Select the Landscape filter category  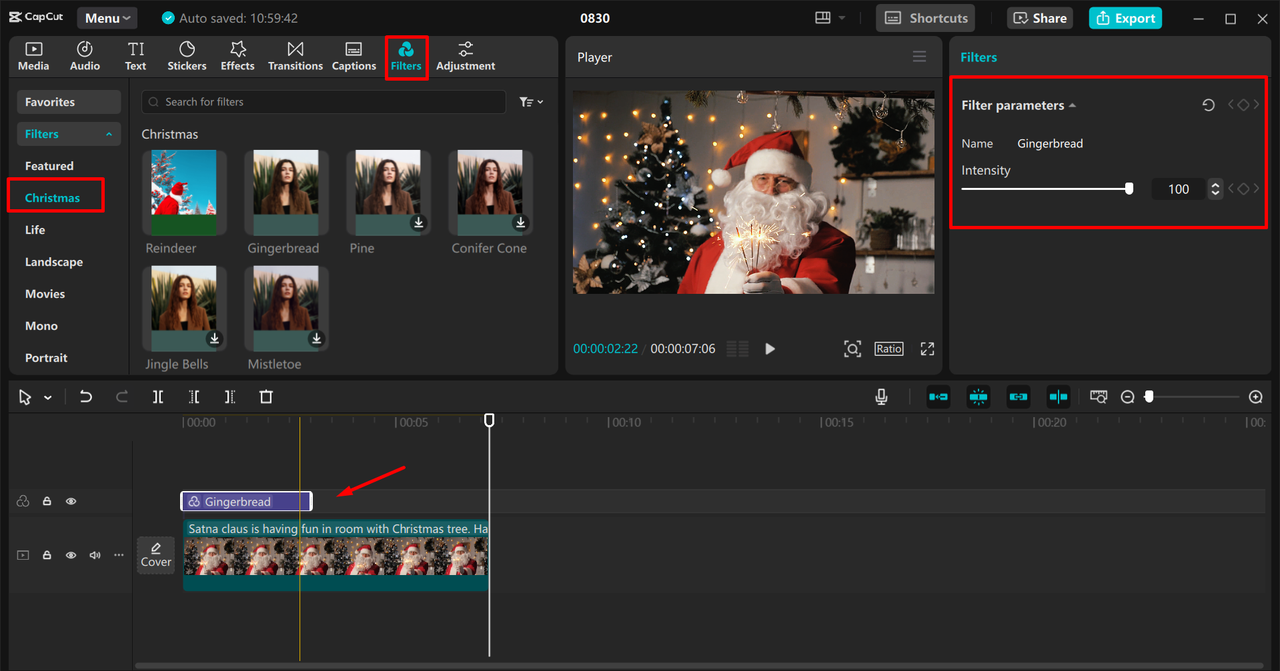[54, 262]
